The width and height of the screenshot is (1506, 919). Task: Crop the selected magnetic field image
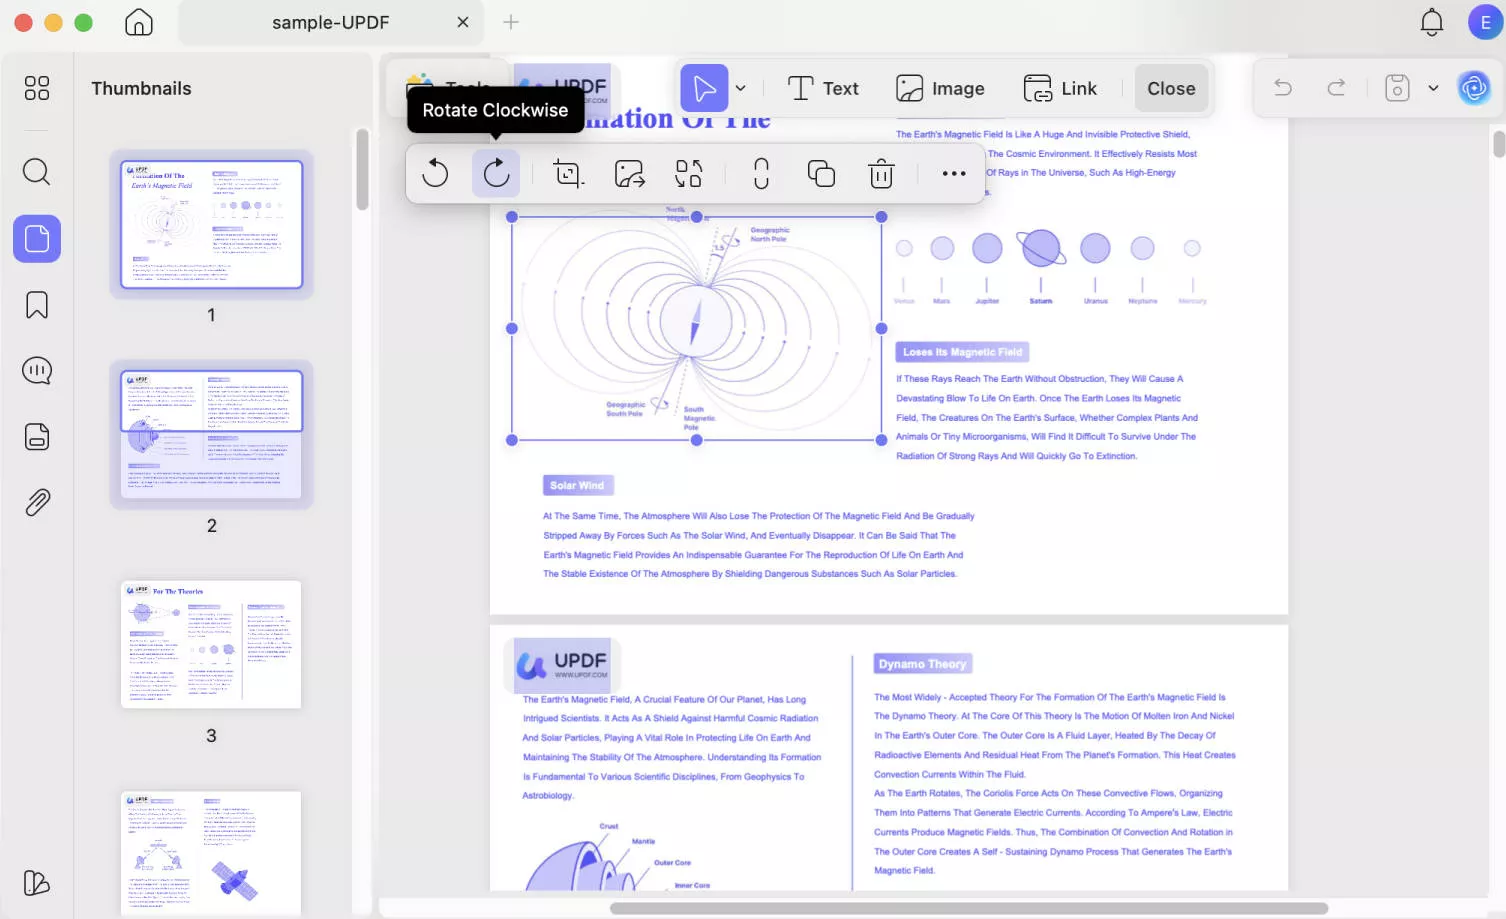566,172
